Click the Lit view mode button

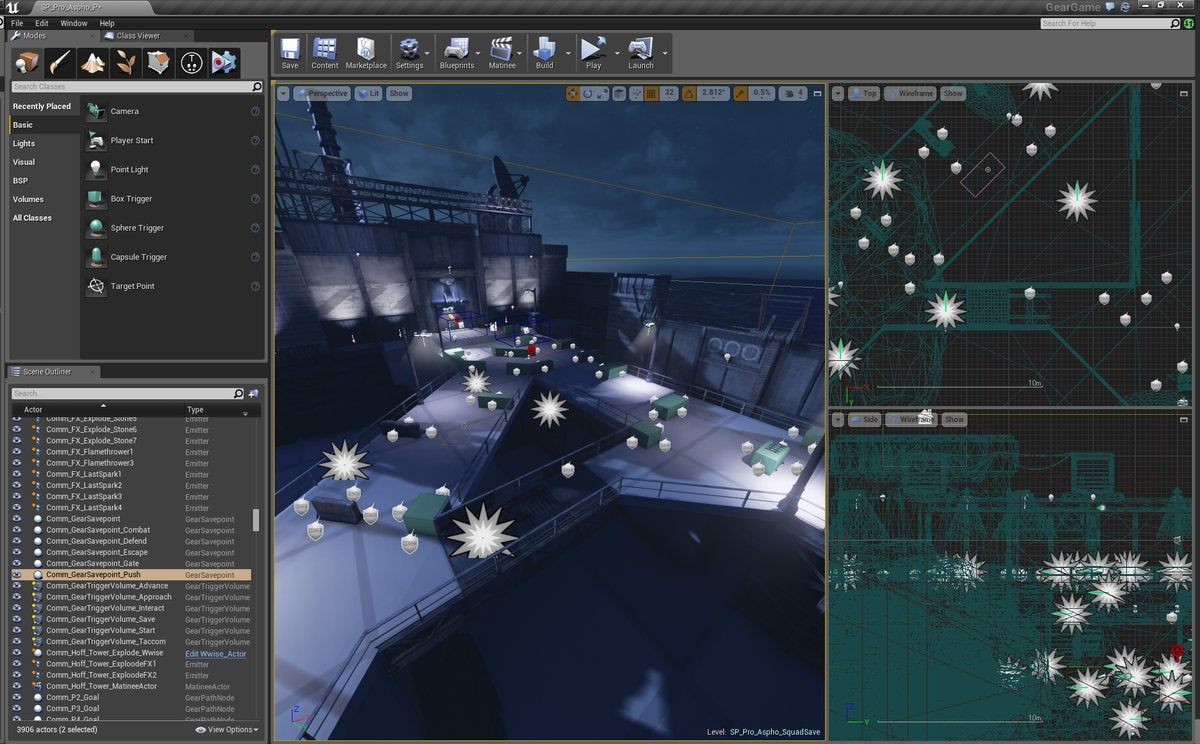369,93
